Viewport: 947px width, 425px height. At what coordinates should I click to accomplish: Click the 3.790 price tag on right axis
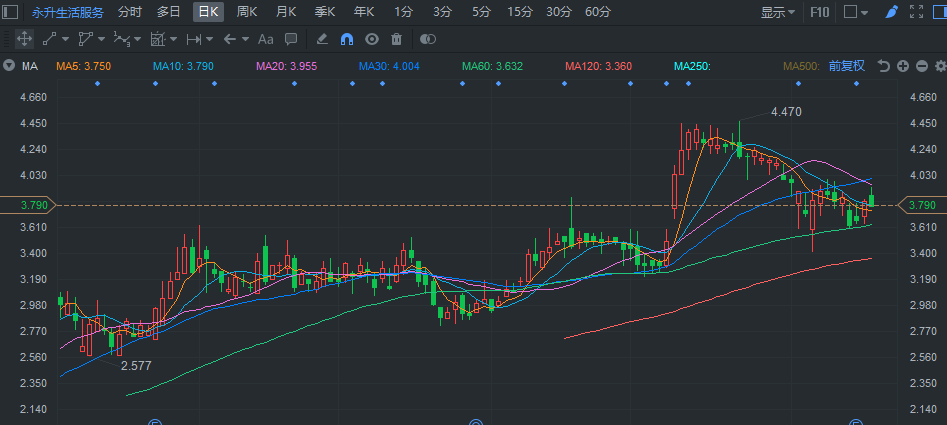pyautogui.click(x=923, y=205)
